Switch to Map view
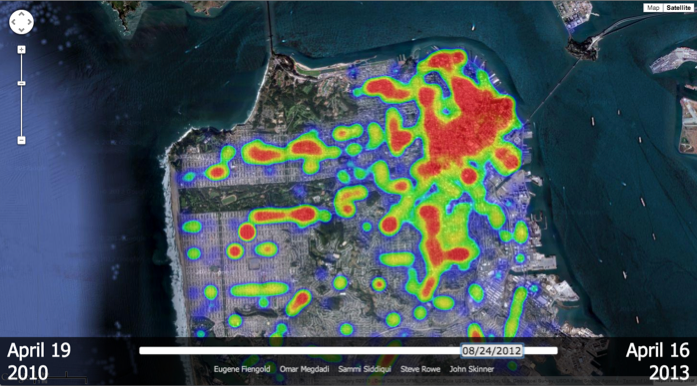Image resolution: width=697 pixels, height=386 pixels. 653,8
